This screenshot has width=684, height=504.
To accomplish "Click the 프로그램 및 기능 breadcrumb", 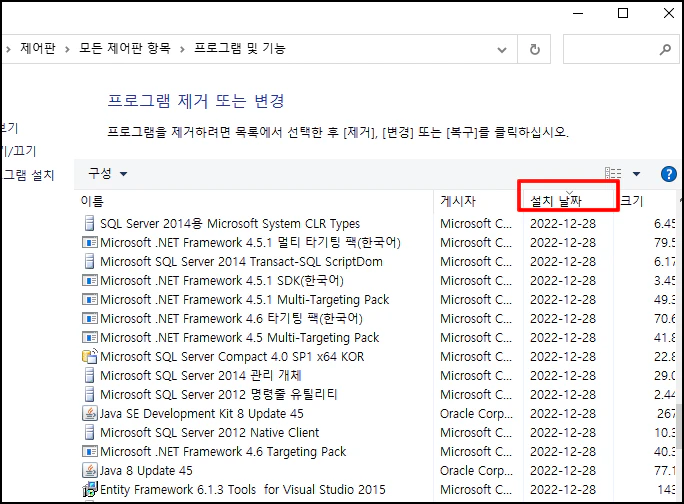I will point(239,48).
